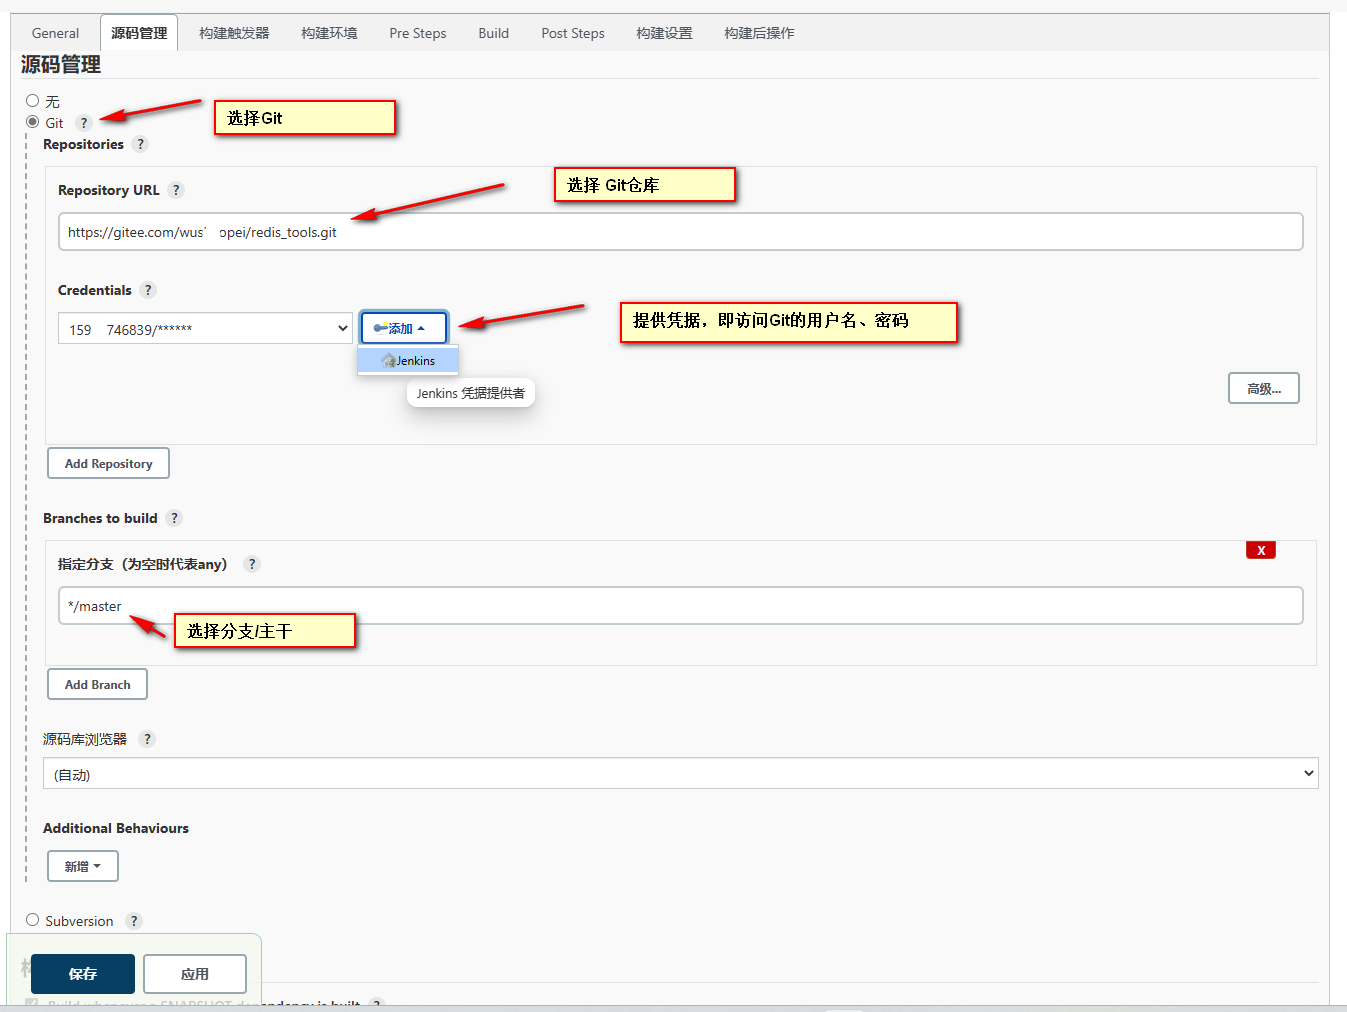Expand the 新增 dropdown under Additional Behaviours

click(82, 865)
